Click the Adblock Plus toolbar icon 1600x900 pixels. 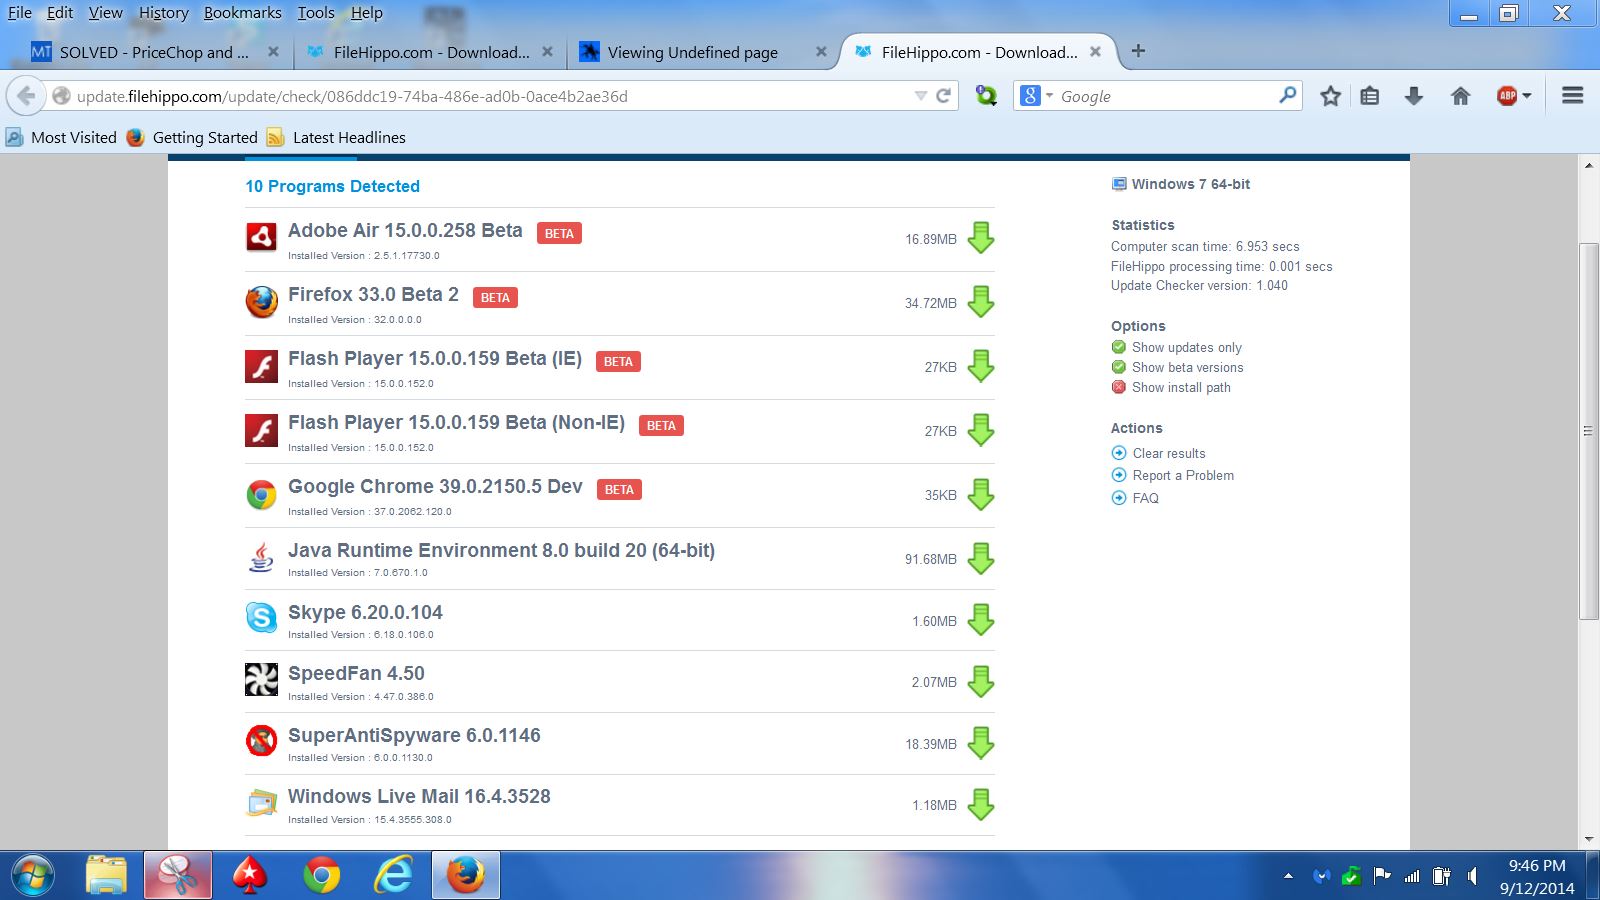point(1507,96)
